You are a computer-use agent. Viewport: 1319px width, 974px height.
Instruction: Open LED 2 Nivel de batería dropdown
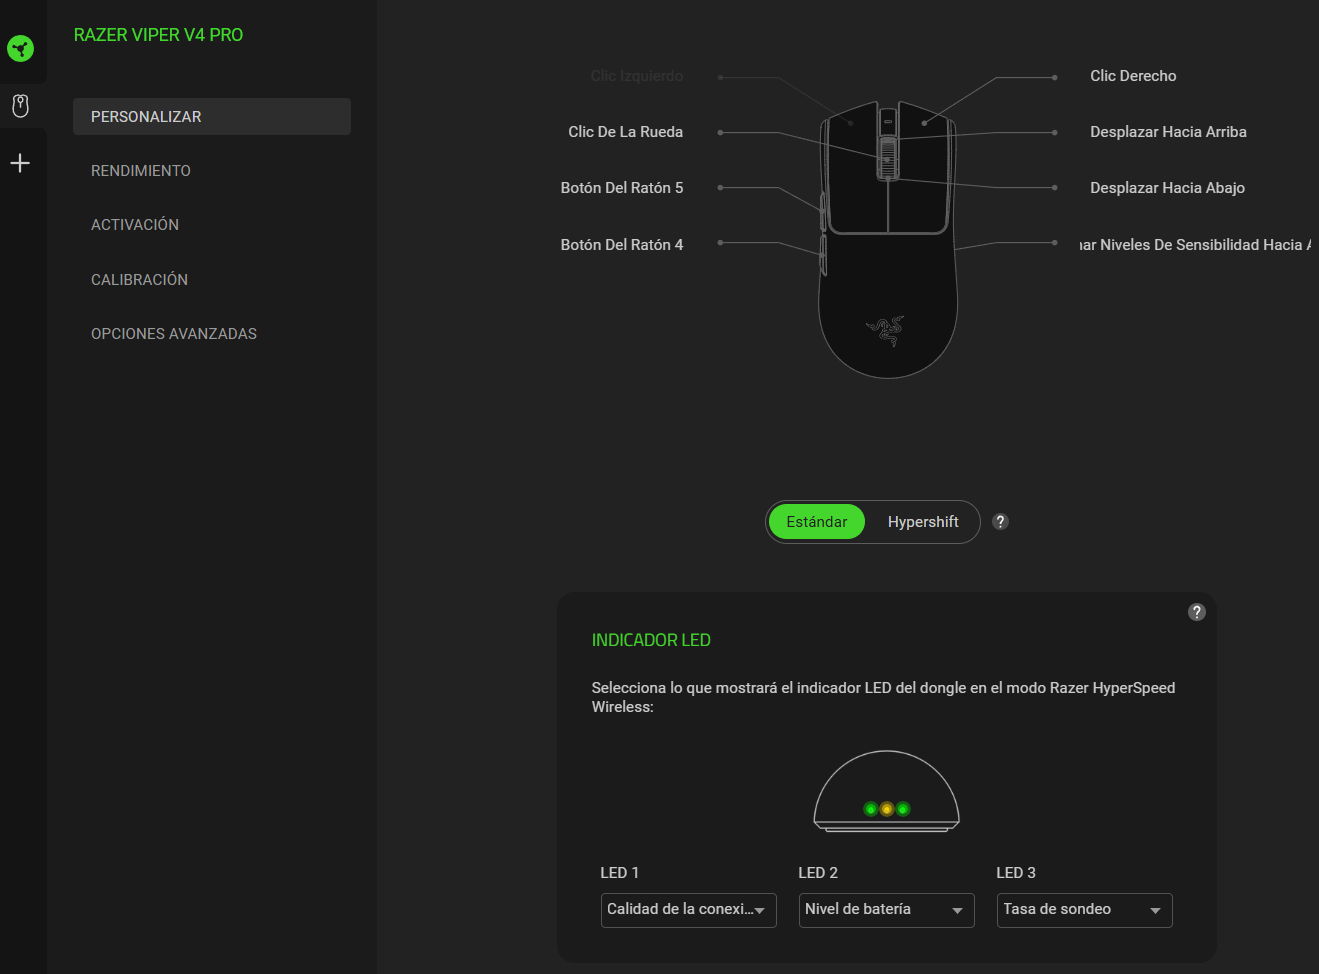point(886,910)
